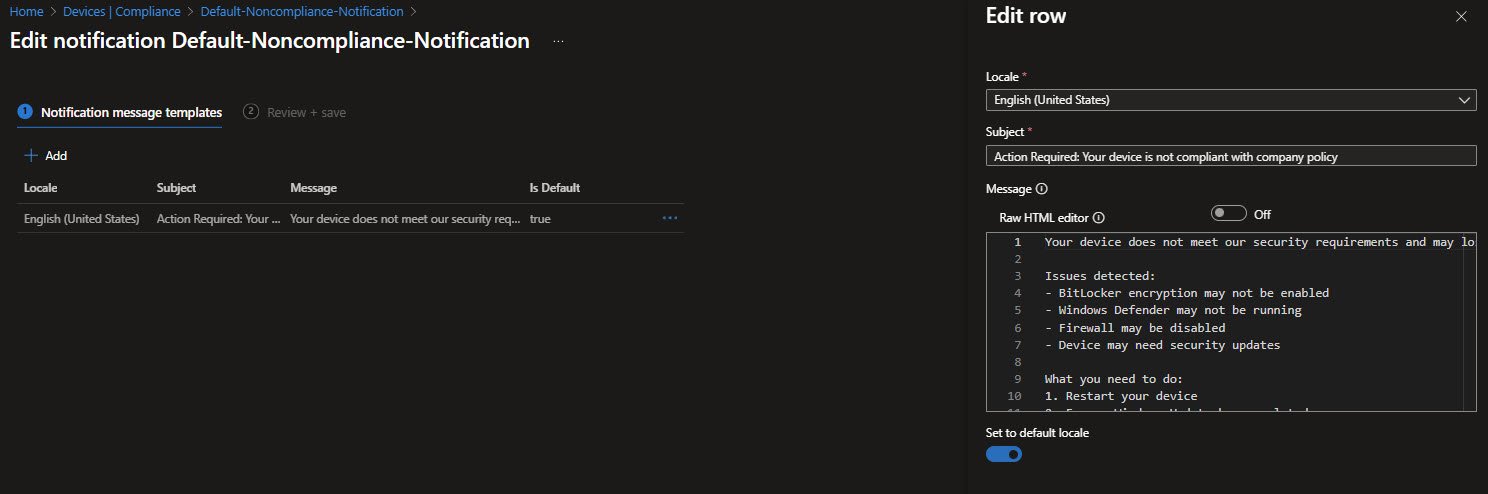
Task: Expand the Locale dropdown
Action: (x=1230, y=100)
